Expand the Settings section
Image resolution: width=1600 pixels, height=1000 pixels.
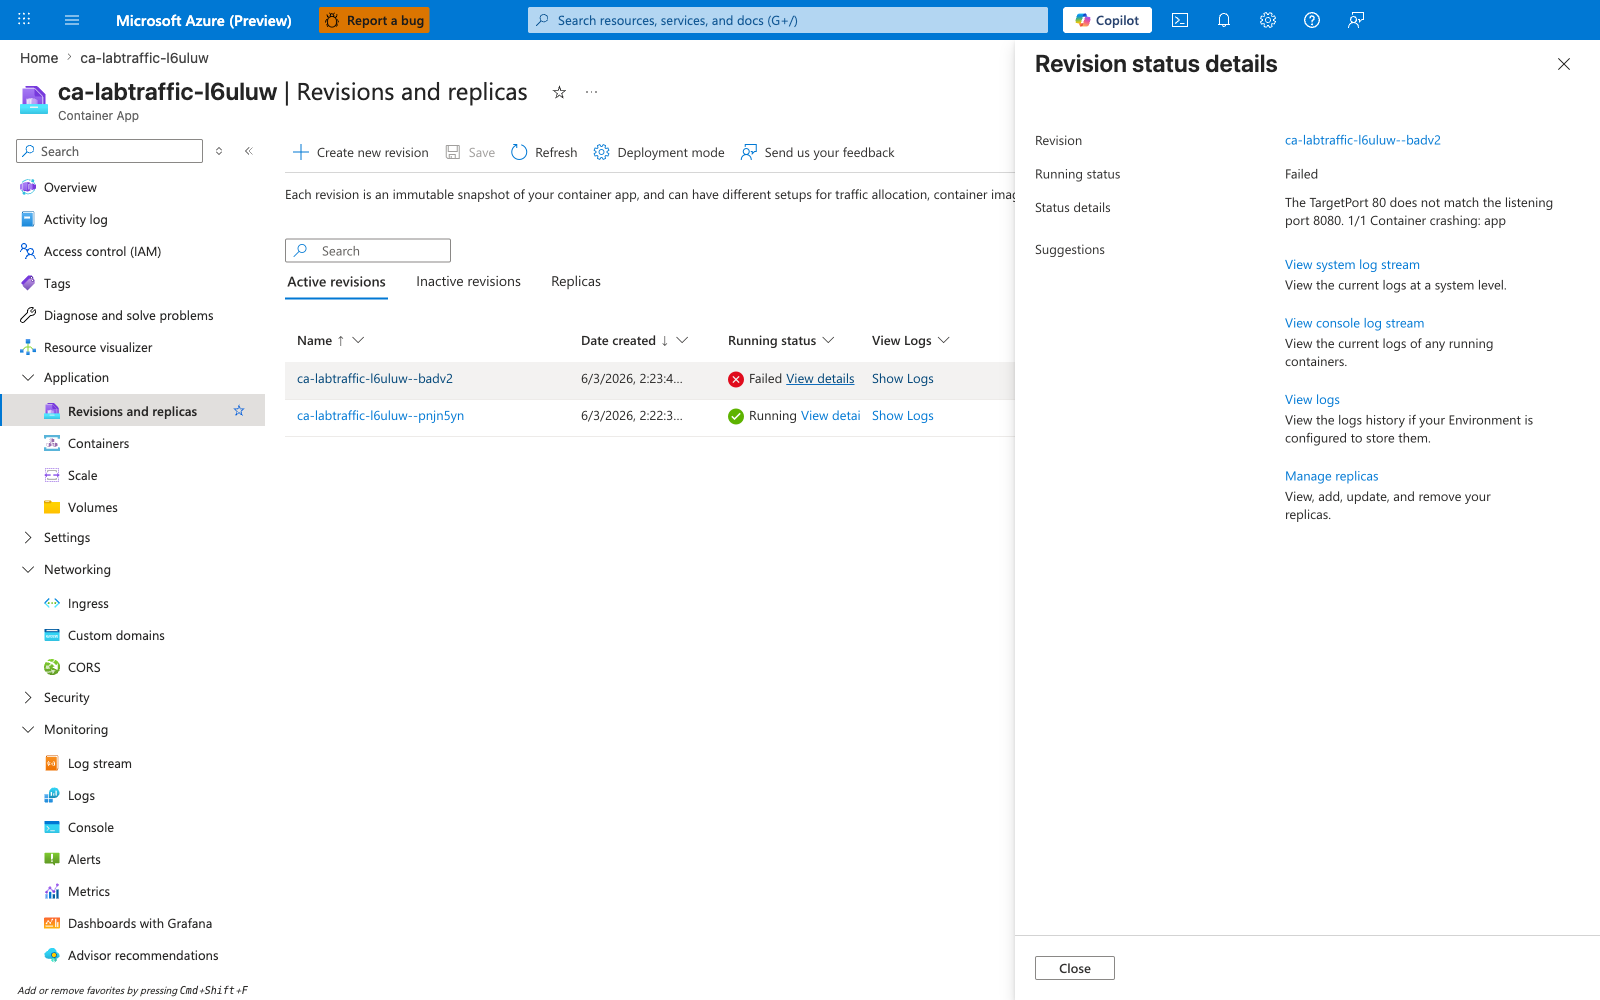pyautogui.click(x=28, y=537)
